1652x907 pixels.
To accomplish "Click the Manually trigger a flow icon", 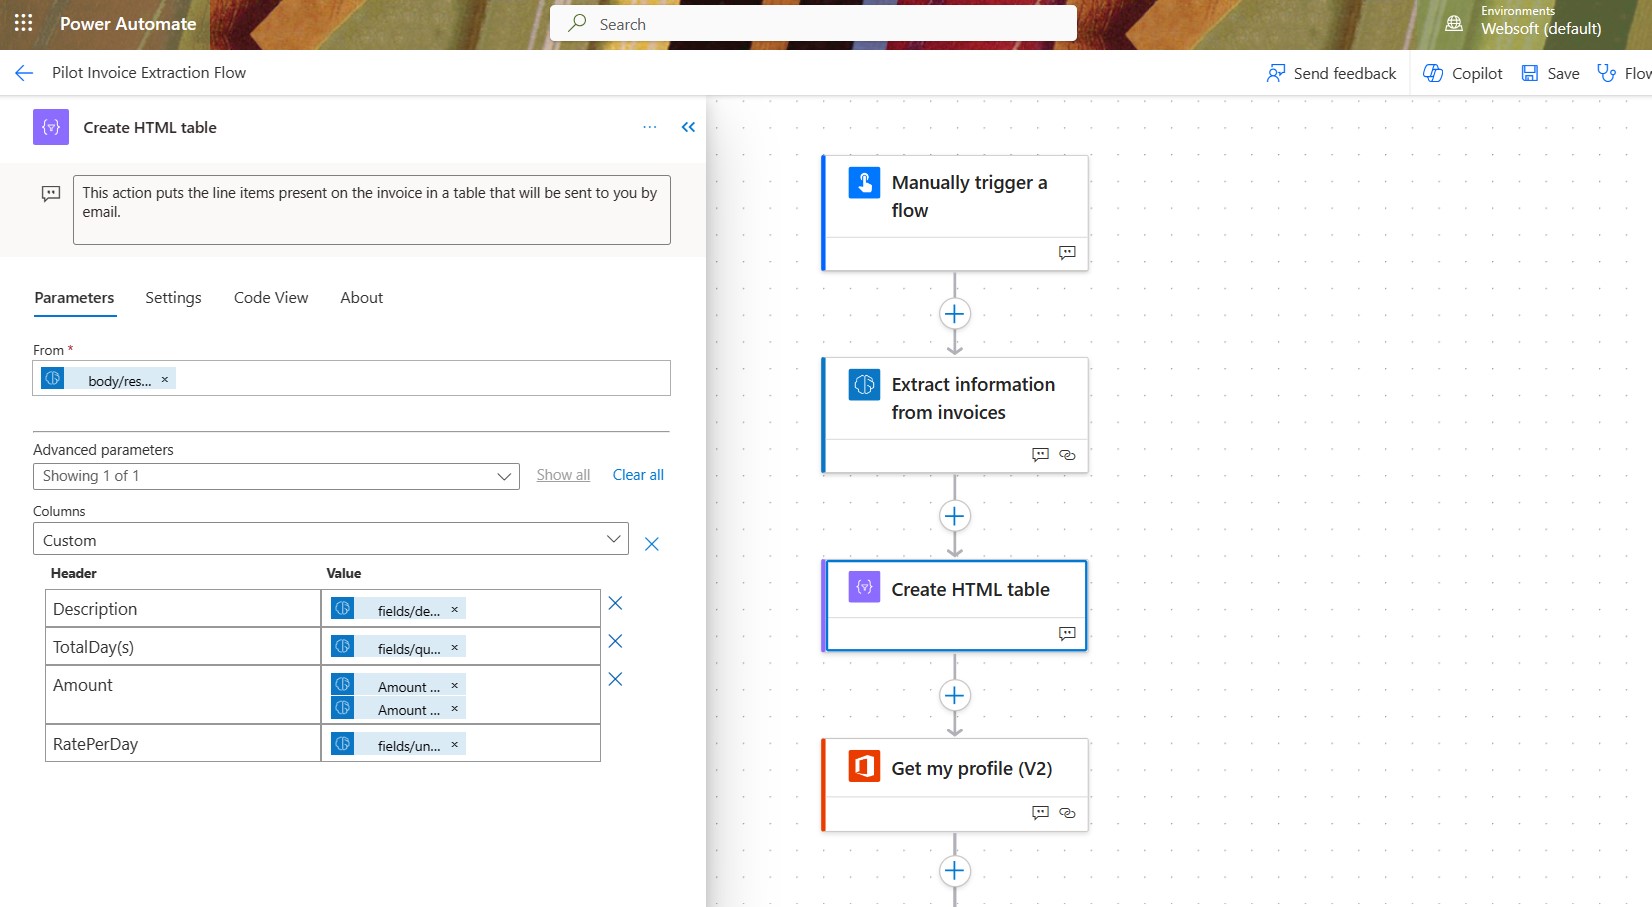I will [864, 183].
